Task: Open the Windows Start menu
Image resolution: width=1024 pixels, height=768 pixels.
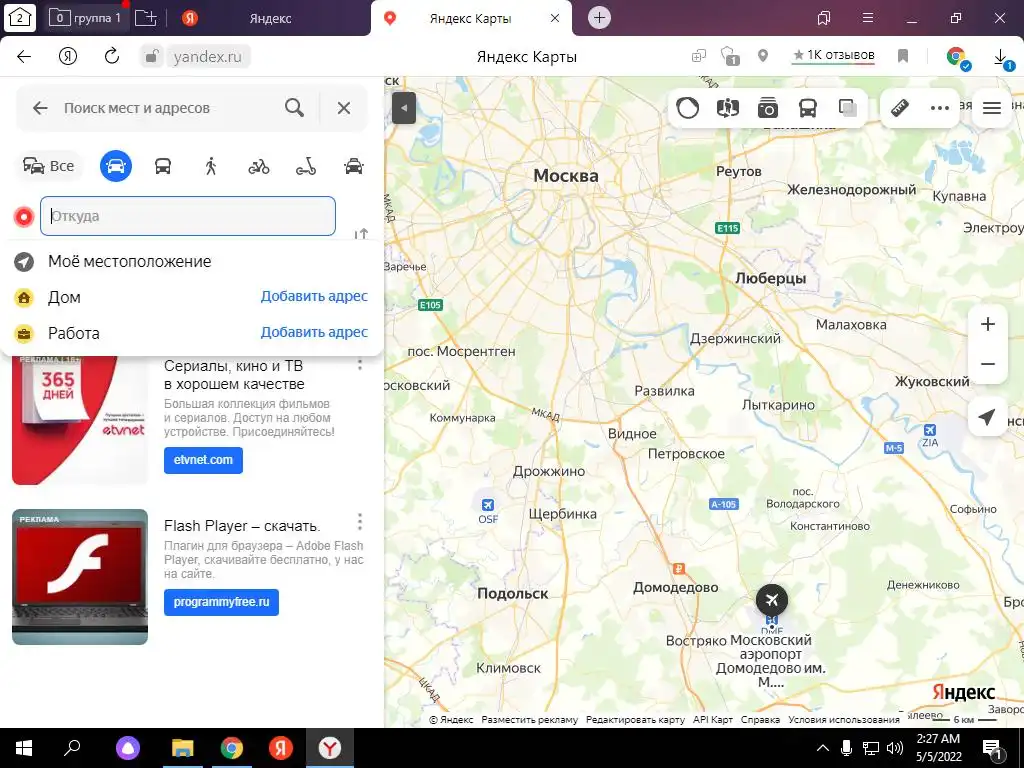Action: point(24,748)
